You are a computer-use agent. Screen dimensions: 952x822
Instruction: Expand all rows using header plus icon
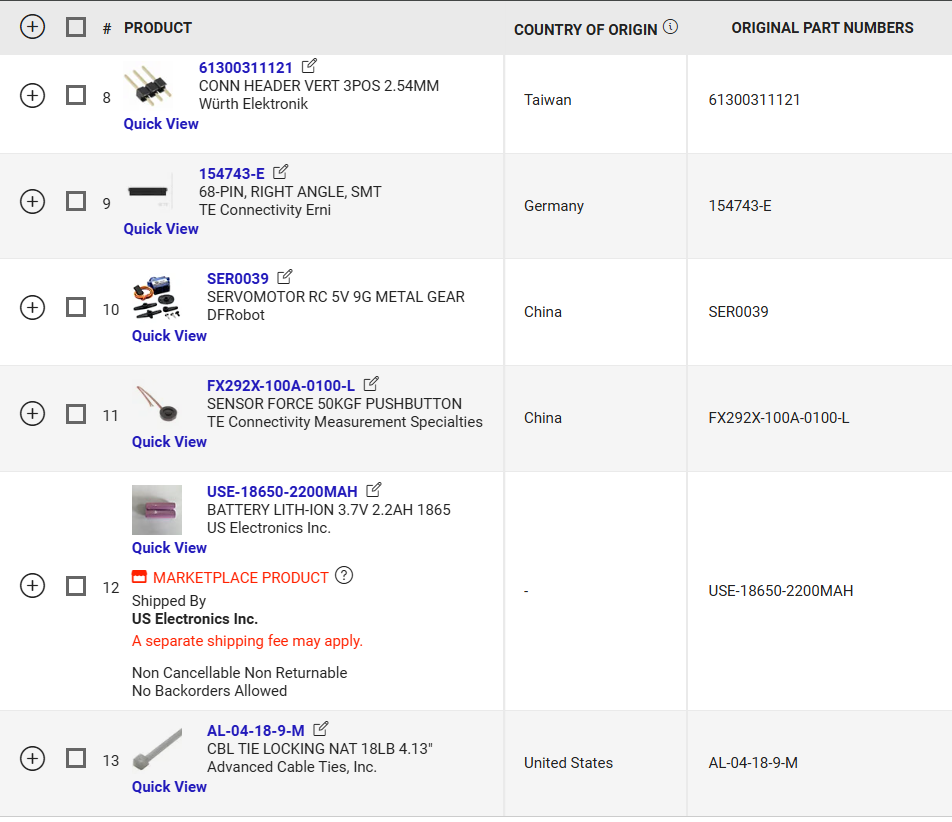coord(33,27)
